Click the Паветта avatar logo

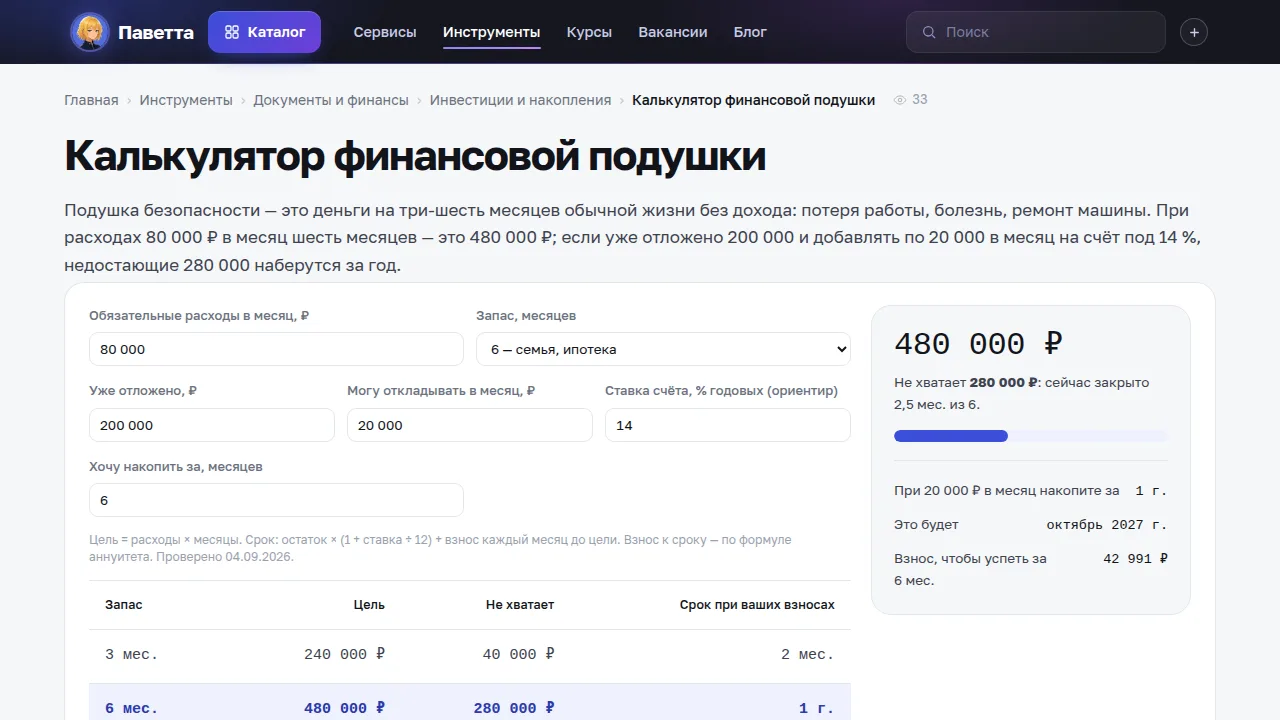tap(89, 32)
